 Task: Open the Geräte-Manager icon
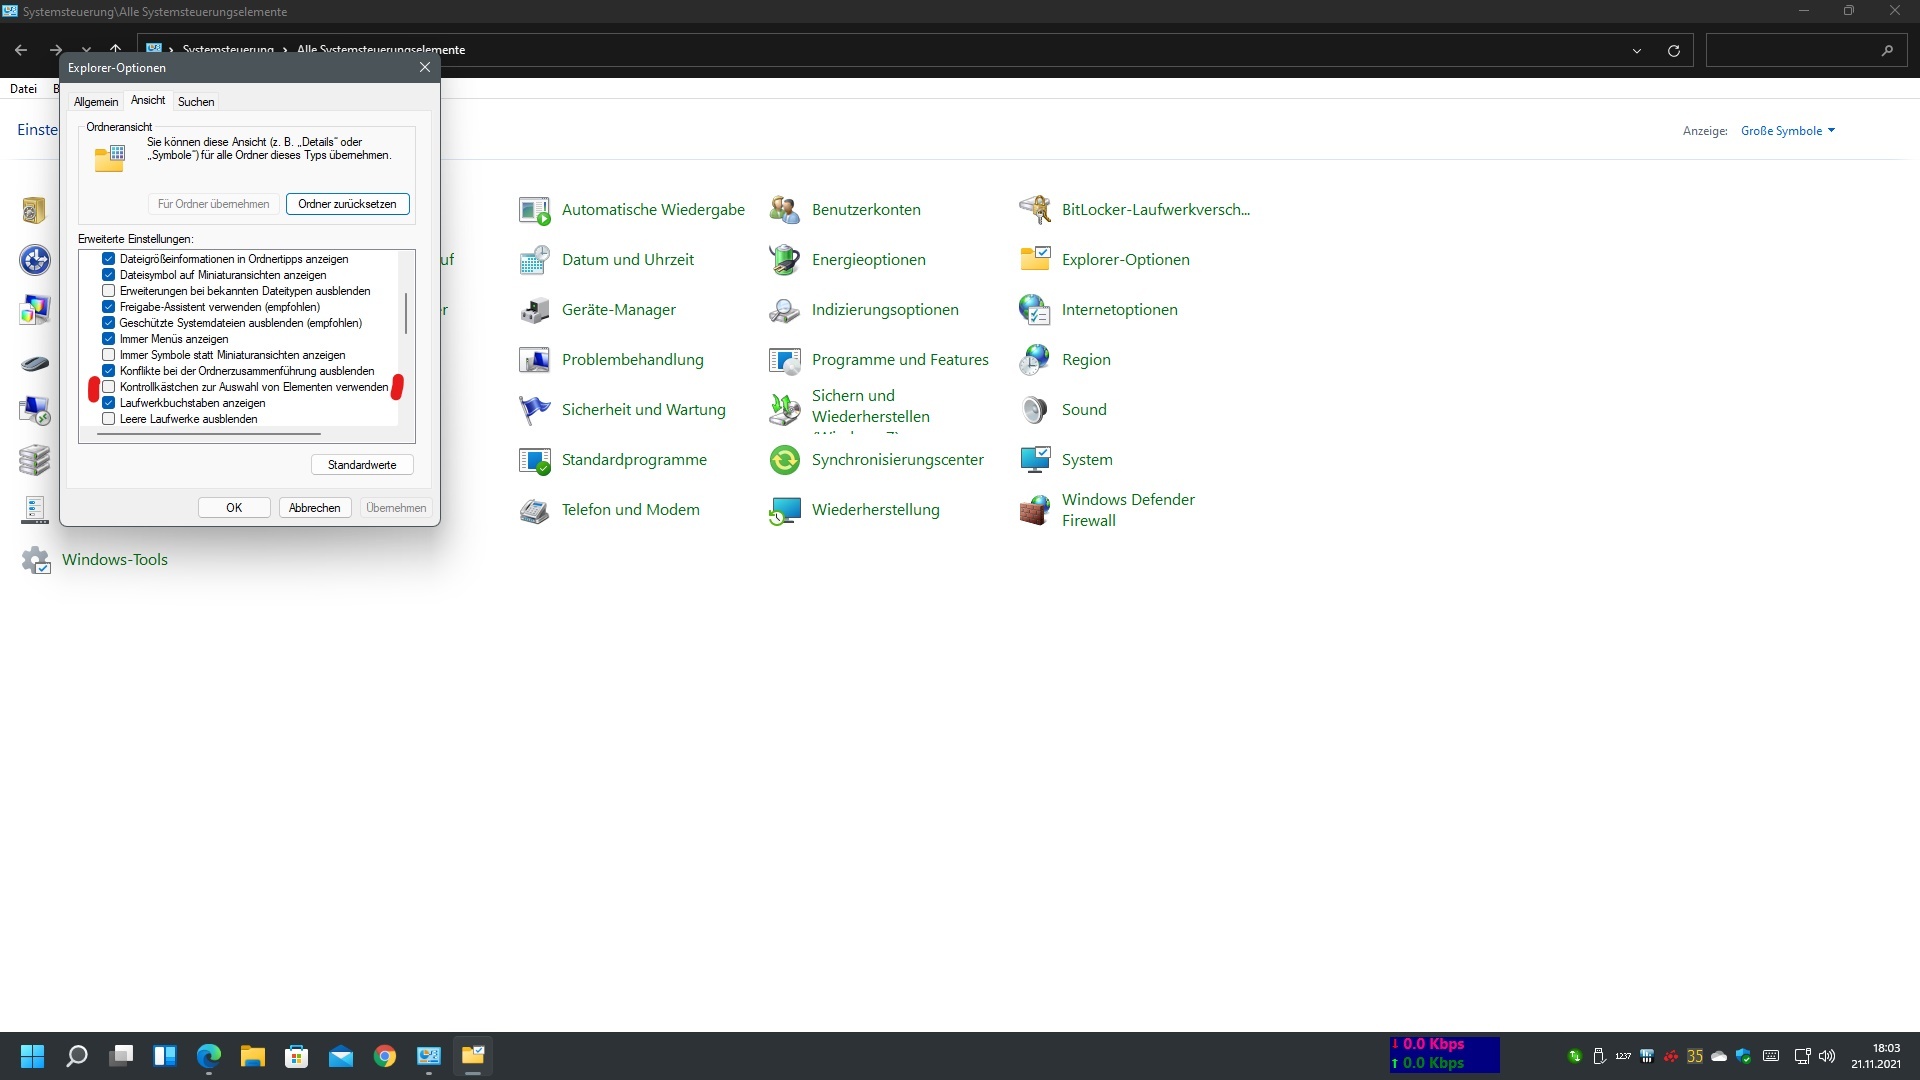click(534, 310)
